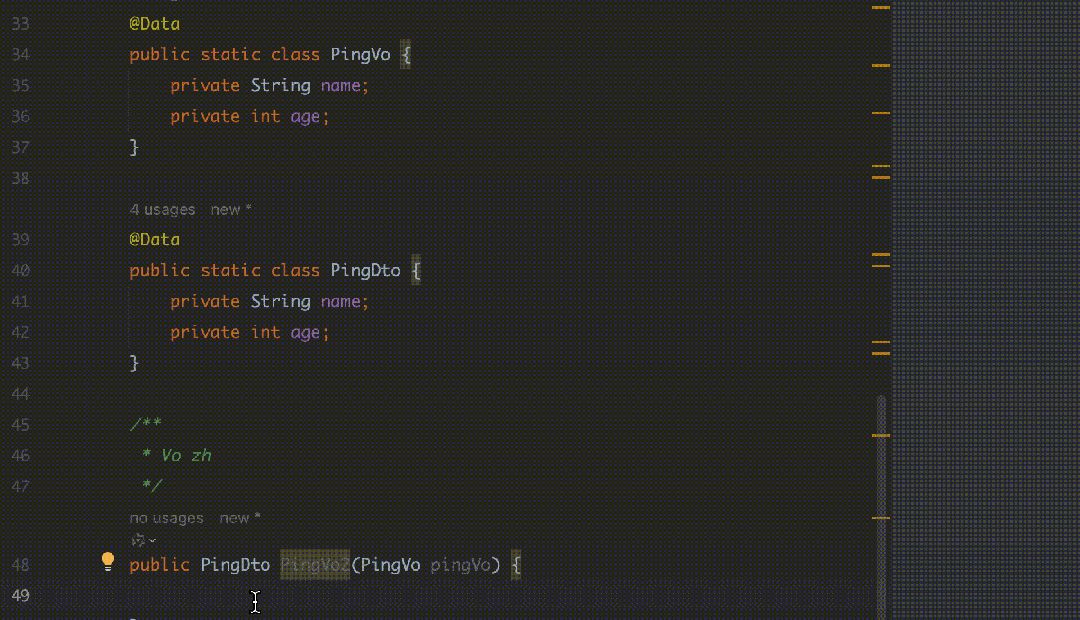Click the 'public' keyword on line 48

(159, 565)
